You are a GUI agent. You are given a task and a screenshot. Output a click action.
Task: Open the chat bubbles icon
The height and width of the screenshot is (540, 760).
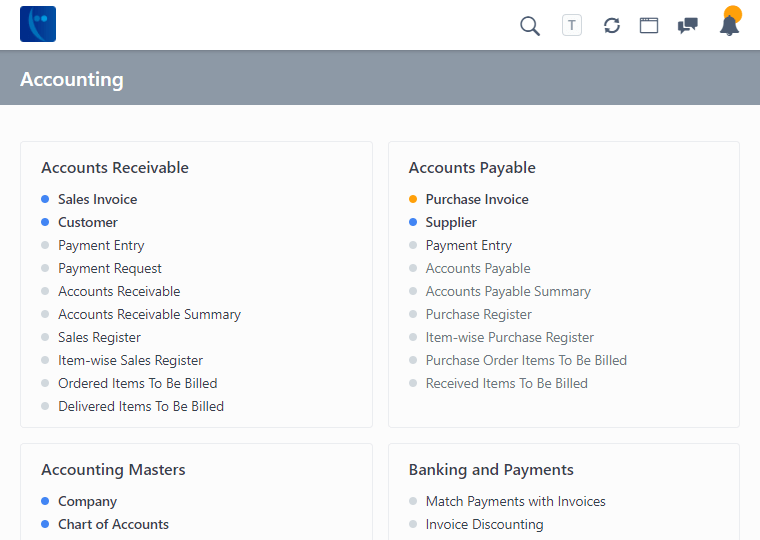click(688, 26)
